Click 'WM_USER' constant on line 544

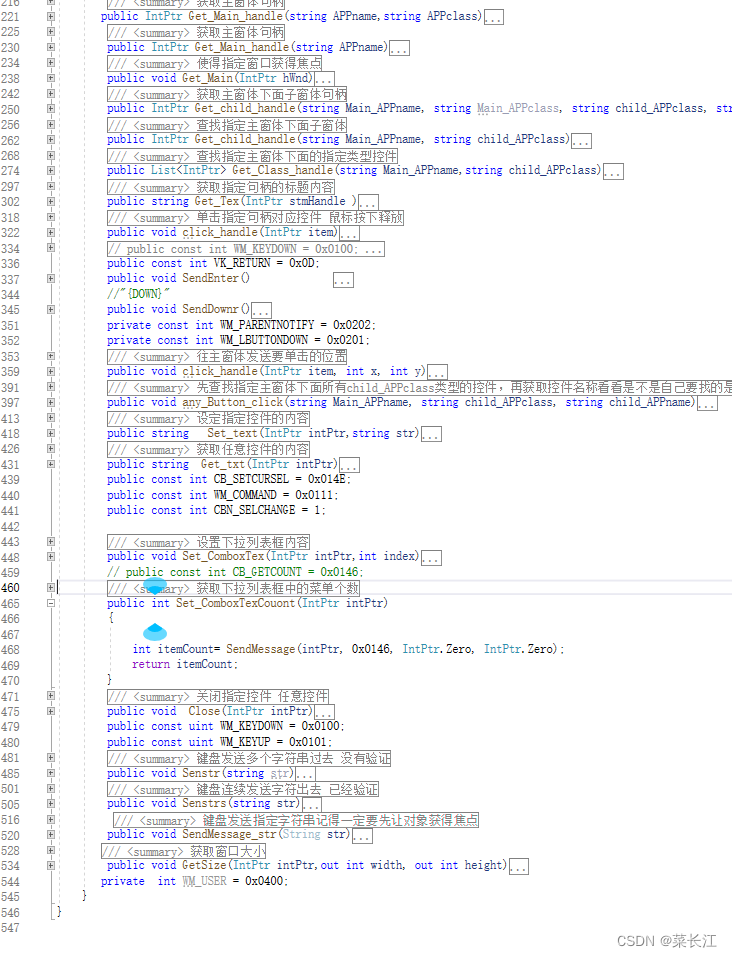(205, 881)
